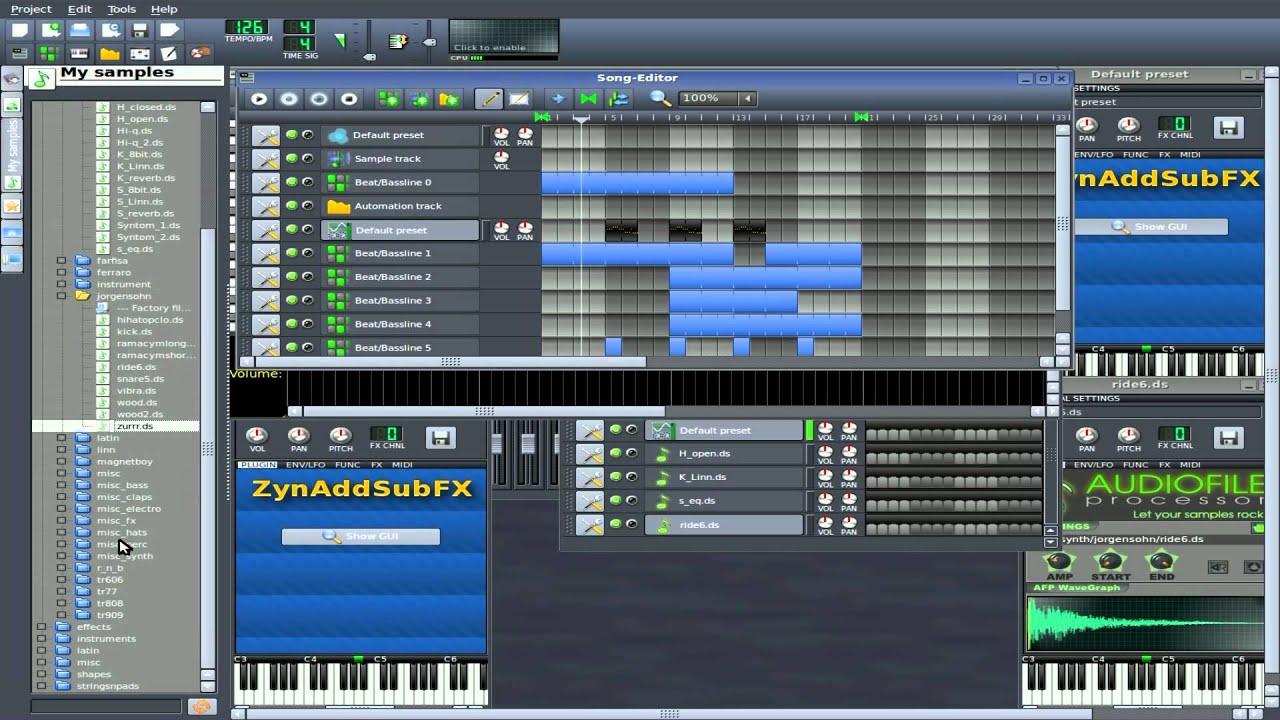Click the tempo/BPM 126 display
The image size is (1280, 720).
(246, 27)
